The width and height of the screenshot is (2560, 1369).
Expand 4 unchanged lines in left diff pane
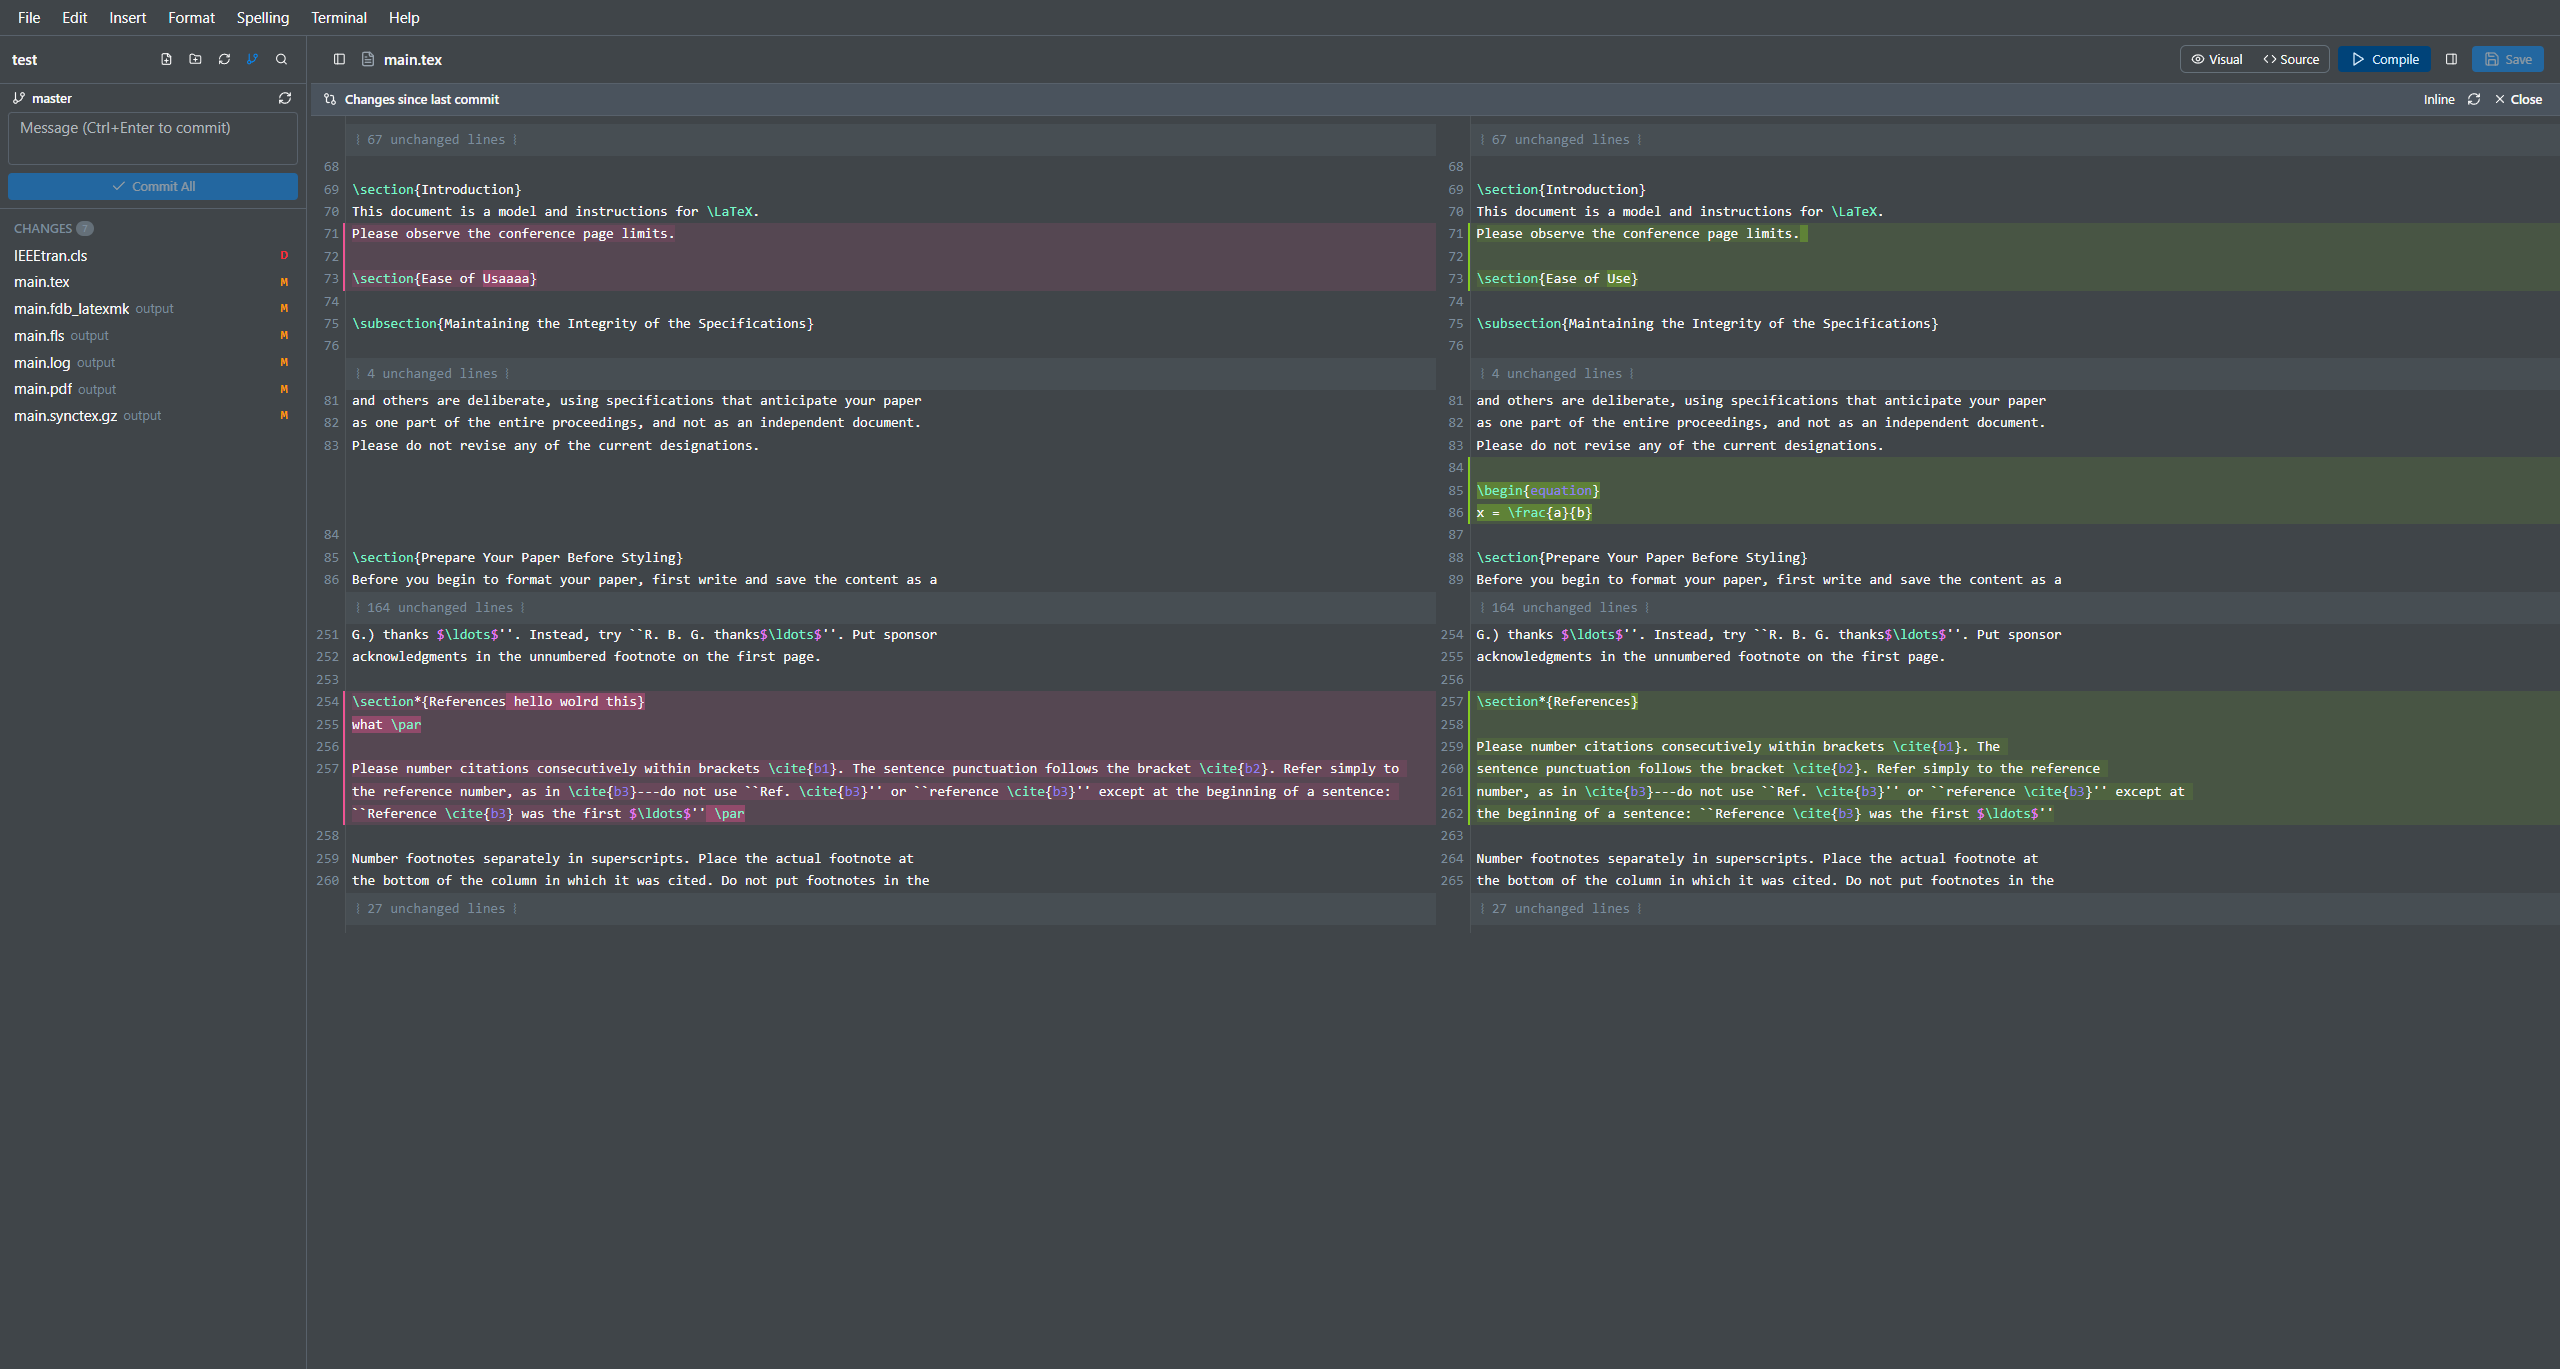(x=433, y=373)
